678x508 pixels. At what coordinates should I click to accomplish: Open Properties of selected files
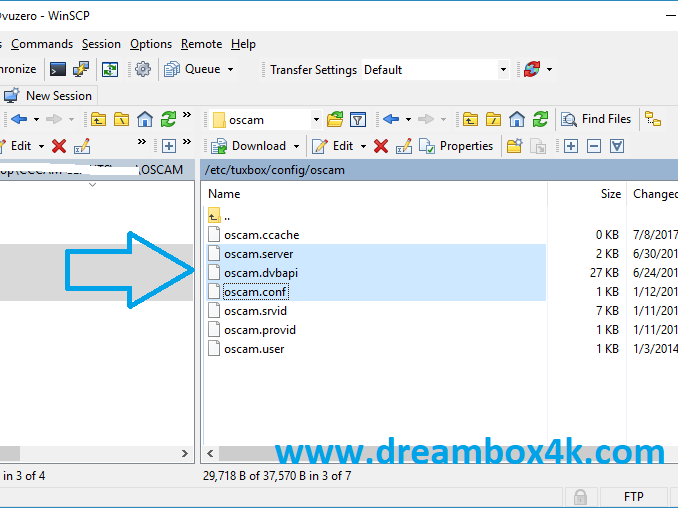456,146
